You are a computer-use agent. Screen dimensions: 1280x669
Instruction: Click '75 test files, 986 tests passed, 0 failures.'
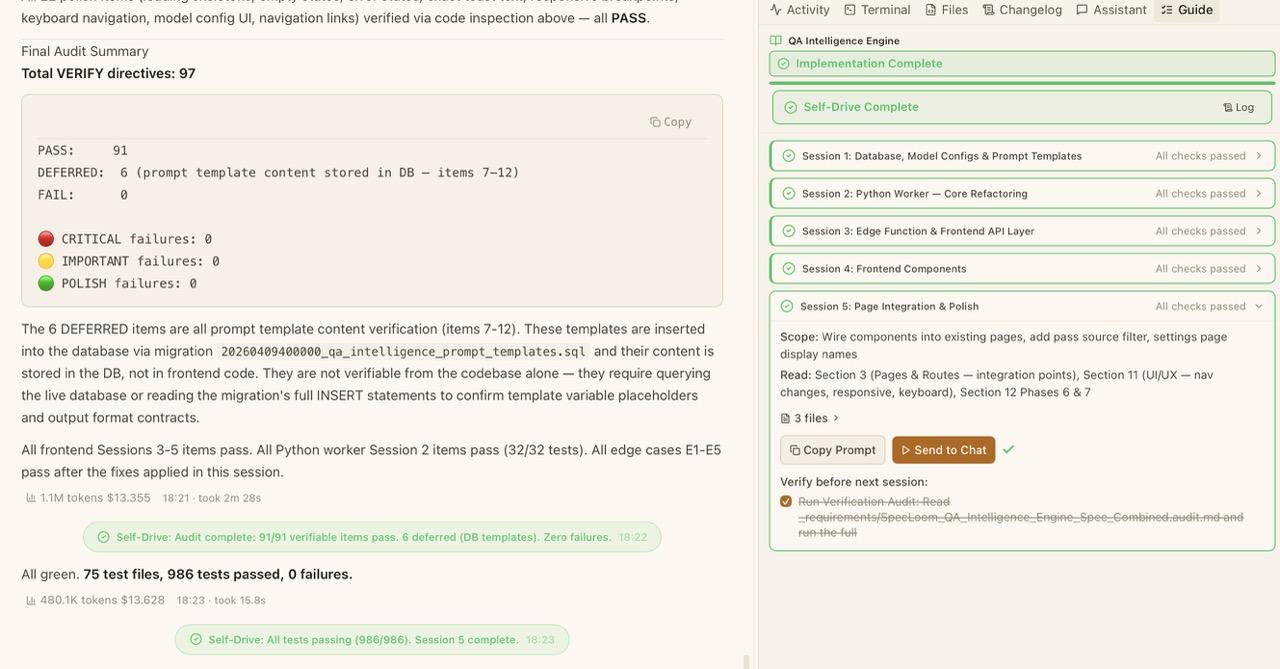pyautogui.click(x=218, y=575)
